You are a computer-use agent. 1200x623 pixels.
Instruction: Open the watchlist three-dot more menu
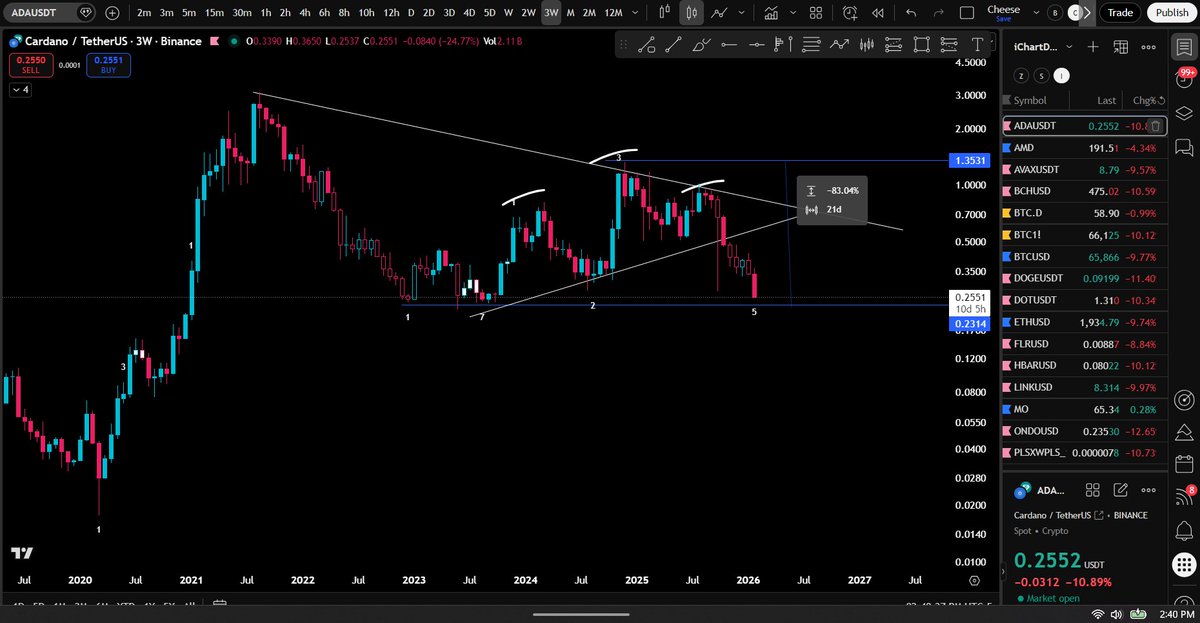coord(1147,47)
